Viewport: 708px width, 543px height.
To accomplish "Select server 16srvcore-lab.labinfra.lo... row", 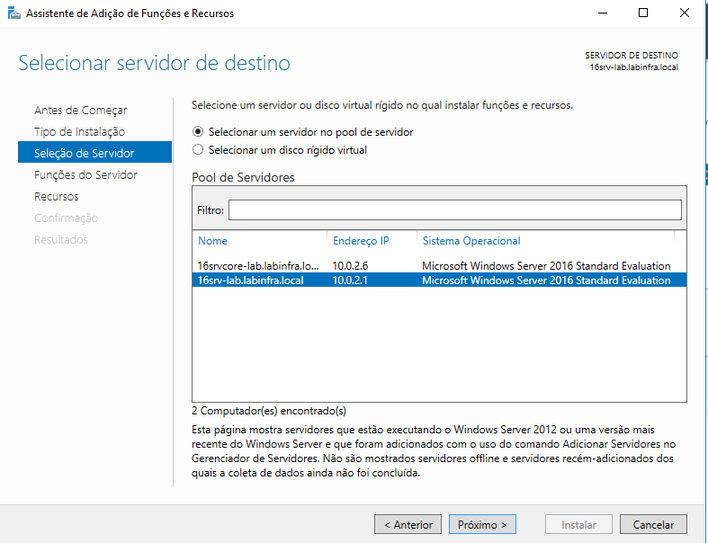I will (x=439, y=266).
